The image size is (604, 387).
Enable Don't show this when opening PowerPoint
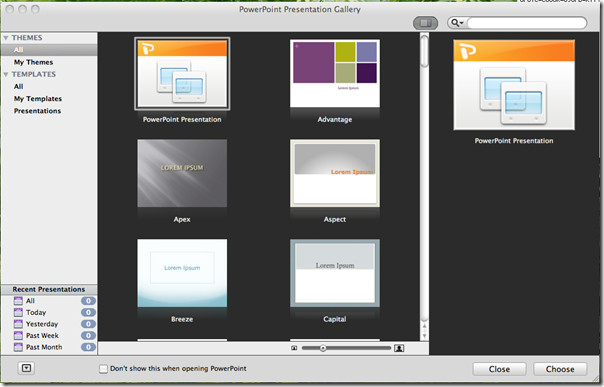[103, 369]
